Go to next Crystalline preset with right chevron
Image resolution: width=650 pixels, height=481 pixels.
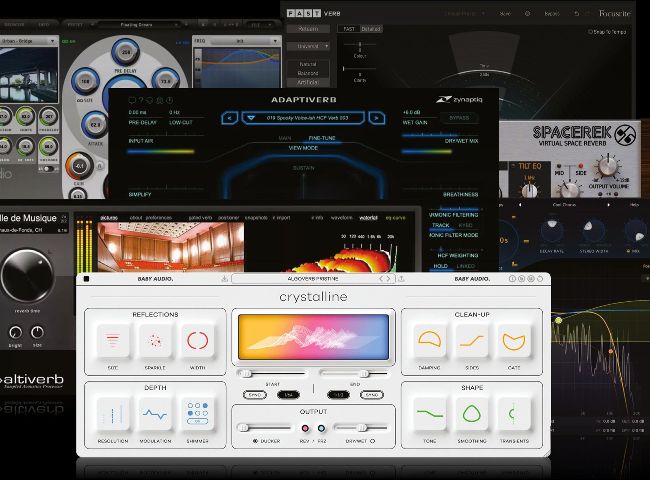(390, 279)
